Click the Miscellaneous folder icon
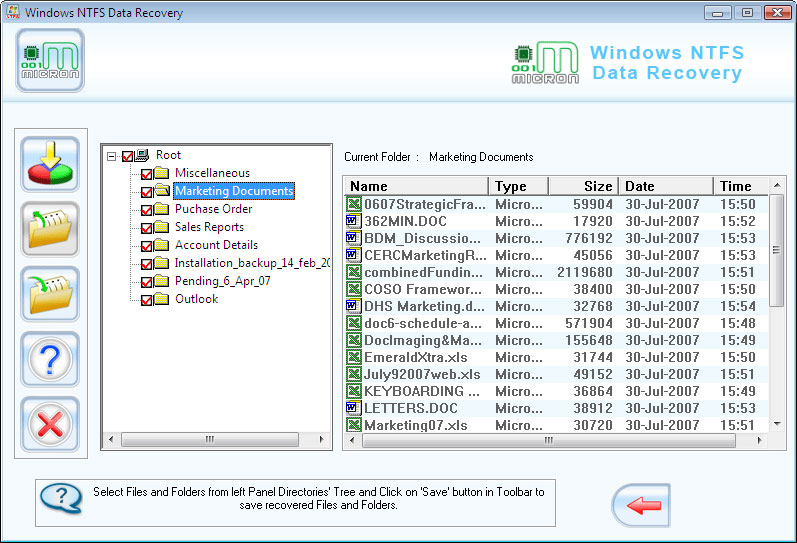Screen dimensions: 797x543 coord(162,173)
